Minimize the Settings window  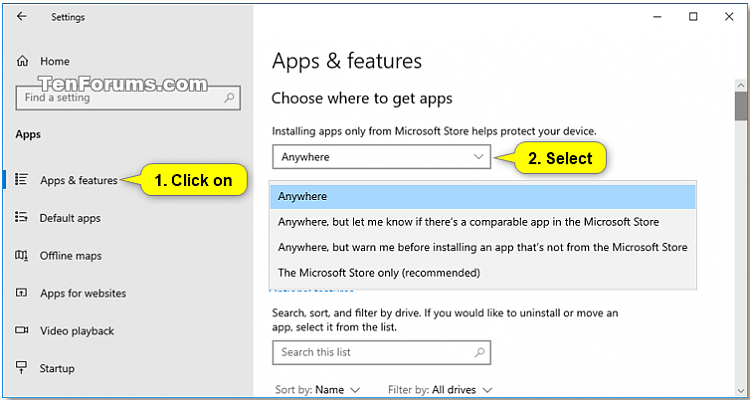pyautogui.click(x=657, y=17)
